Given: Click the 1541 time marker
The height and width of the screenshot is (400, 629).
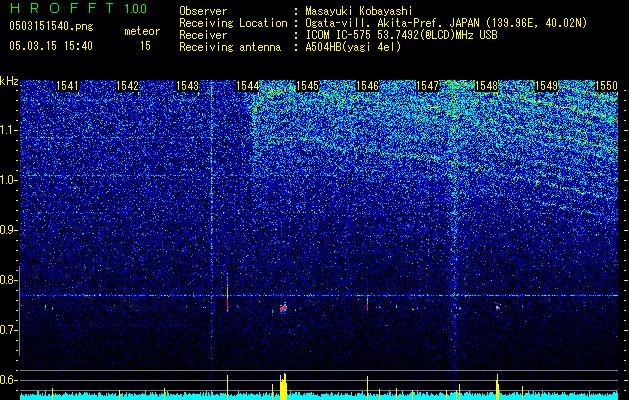Looking at the screenshot, I should click(x=67, y=86).
